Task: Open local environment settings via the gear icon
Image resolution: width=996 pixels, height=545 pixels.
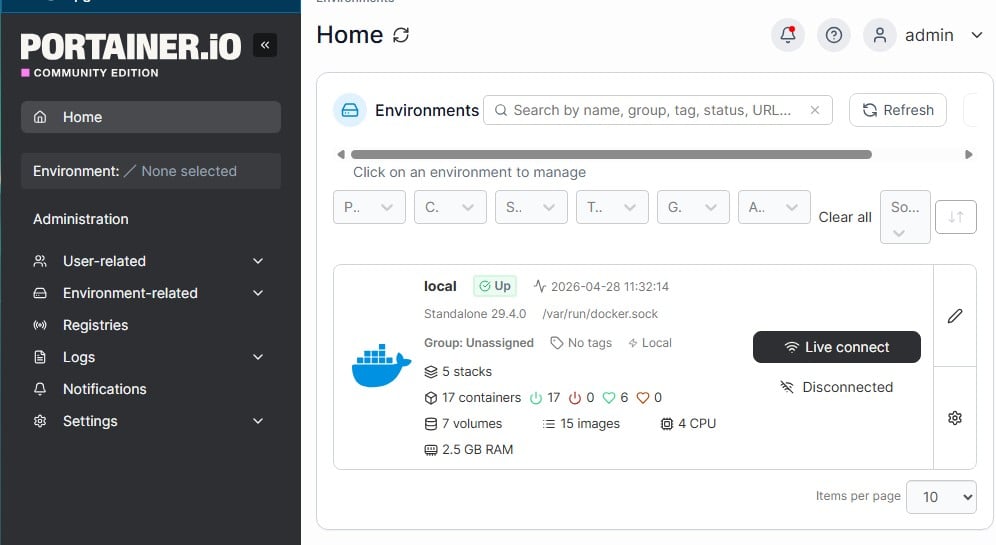Action: 955,418
